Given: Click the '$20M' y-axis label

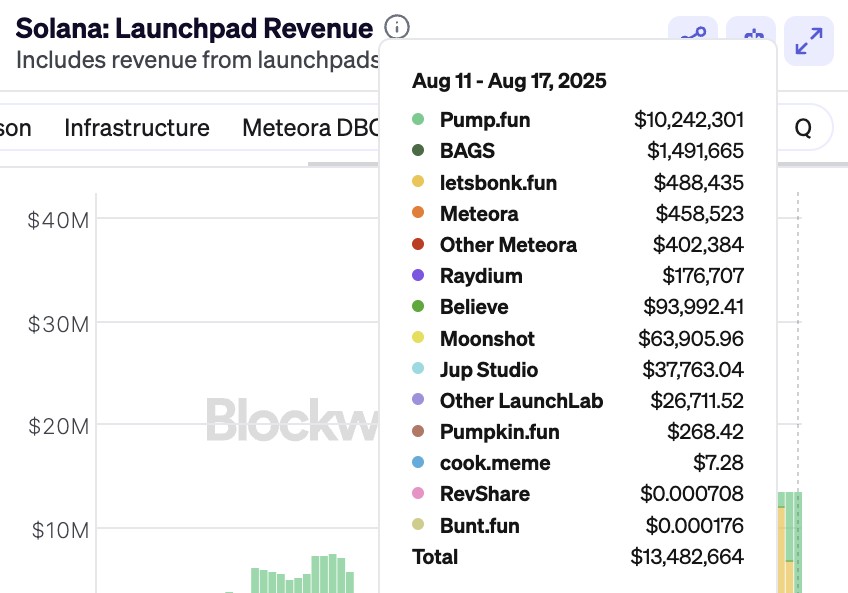Looking at the screenshot, I should click(58, 427).
